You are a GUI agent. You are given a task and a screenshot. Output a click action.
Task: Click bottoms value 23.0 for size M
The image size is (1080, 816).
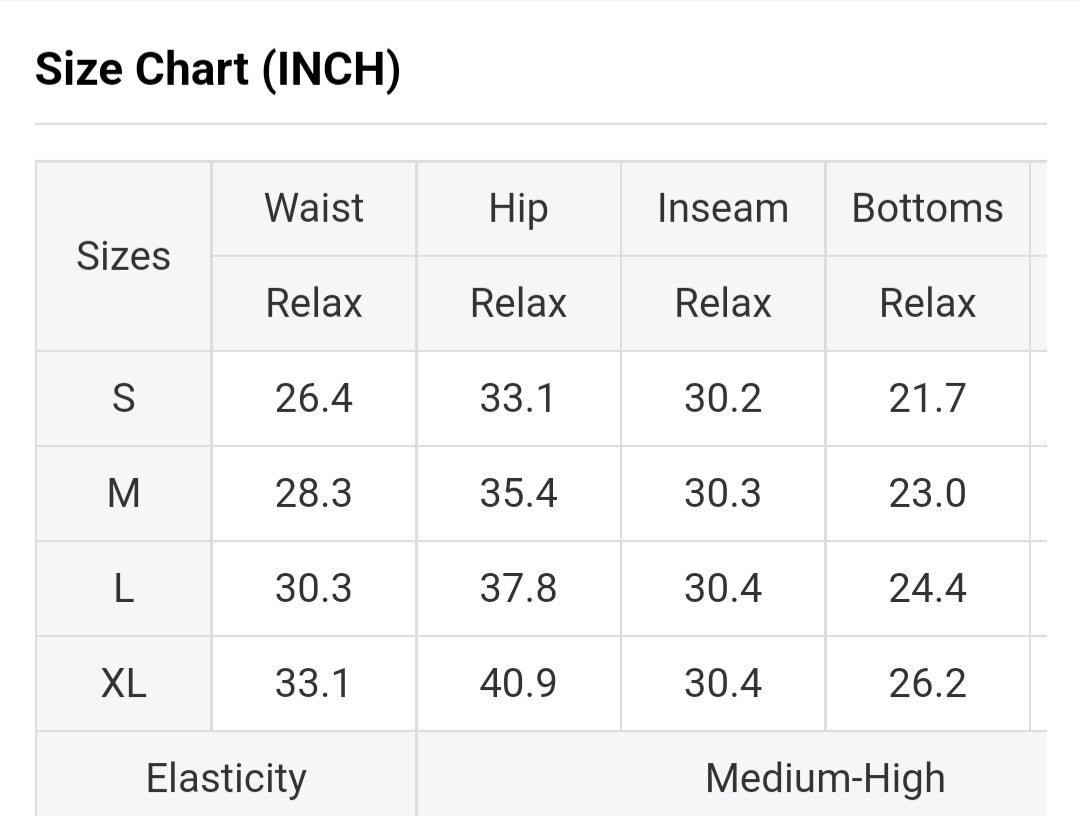[x=927, y=493]
